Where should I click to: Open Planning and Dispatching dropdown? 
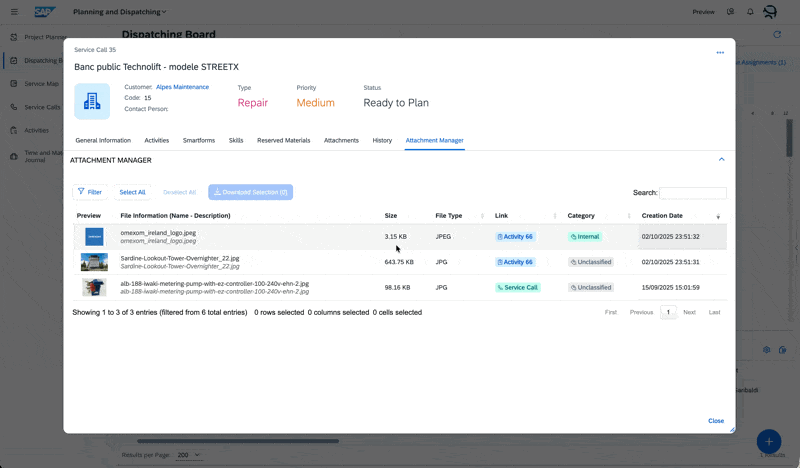click(120, 12)
